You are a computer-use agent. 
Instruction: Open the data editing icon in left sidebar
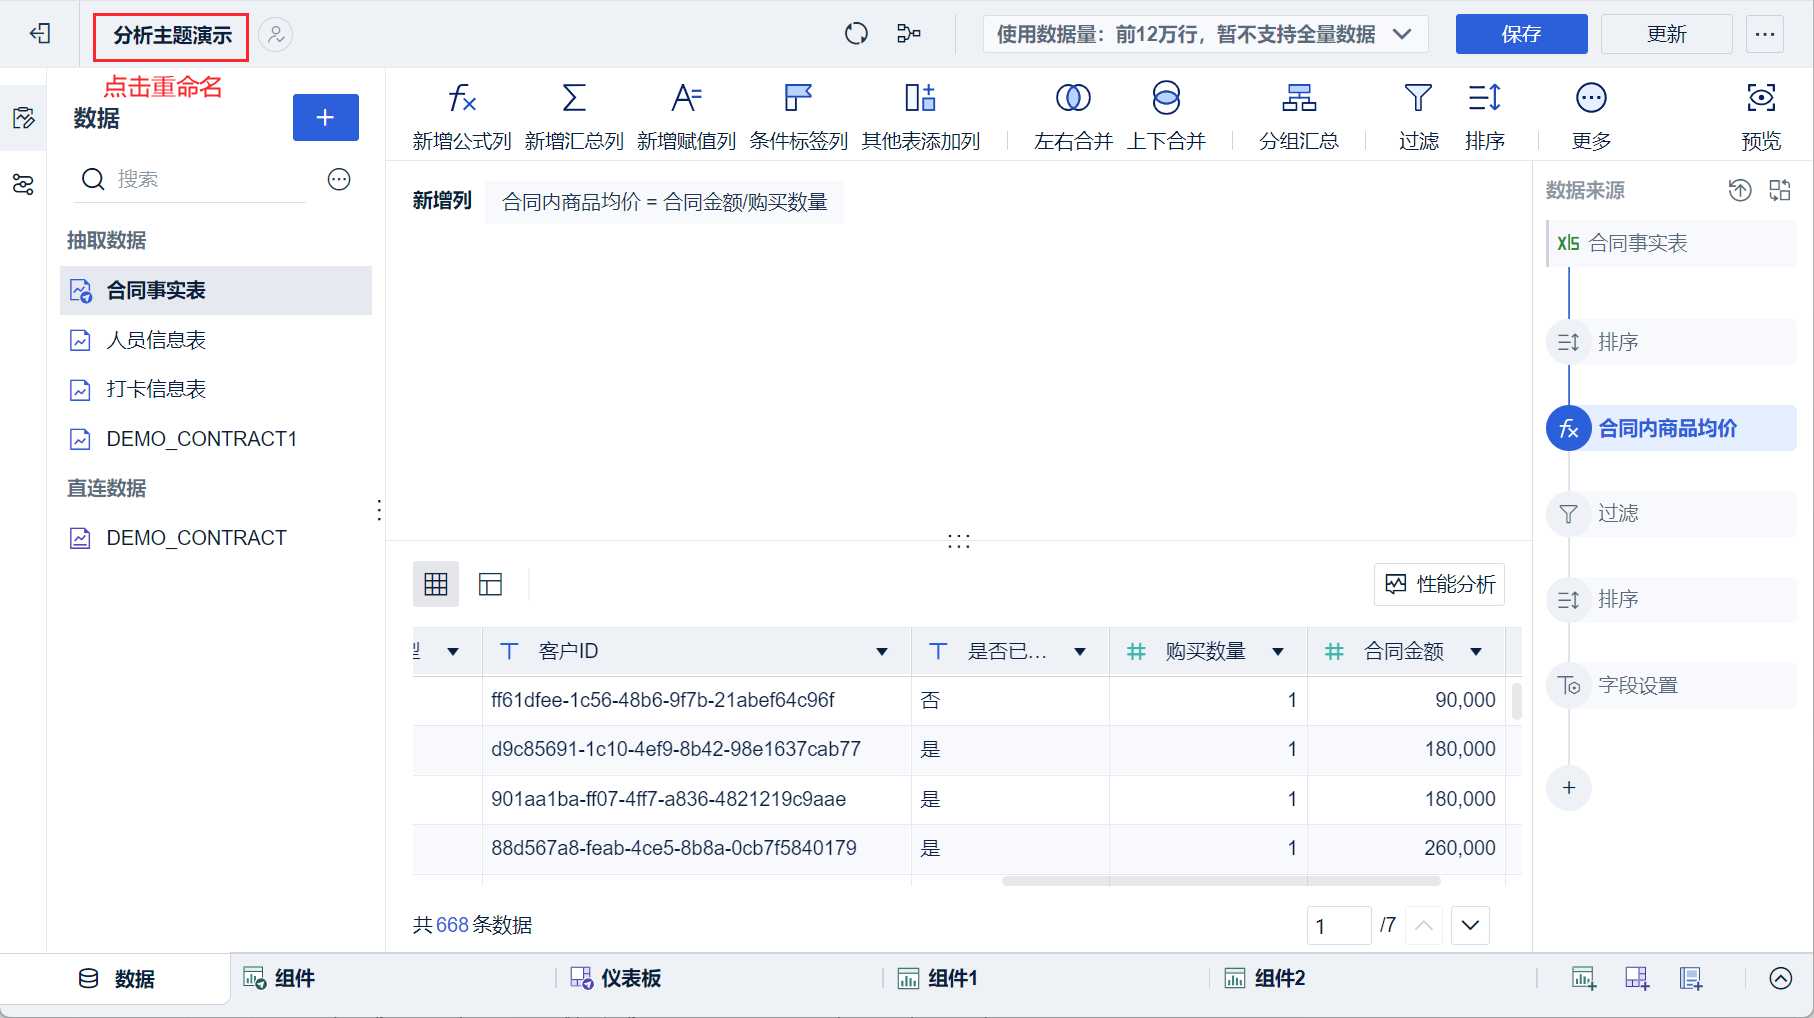(23, 118)
